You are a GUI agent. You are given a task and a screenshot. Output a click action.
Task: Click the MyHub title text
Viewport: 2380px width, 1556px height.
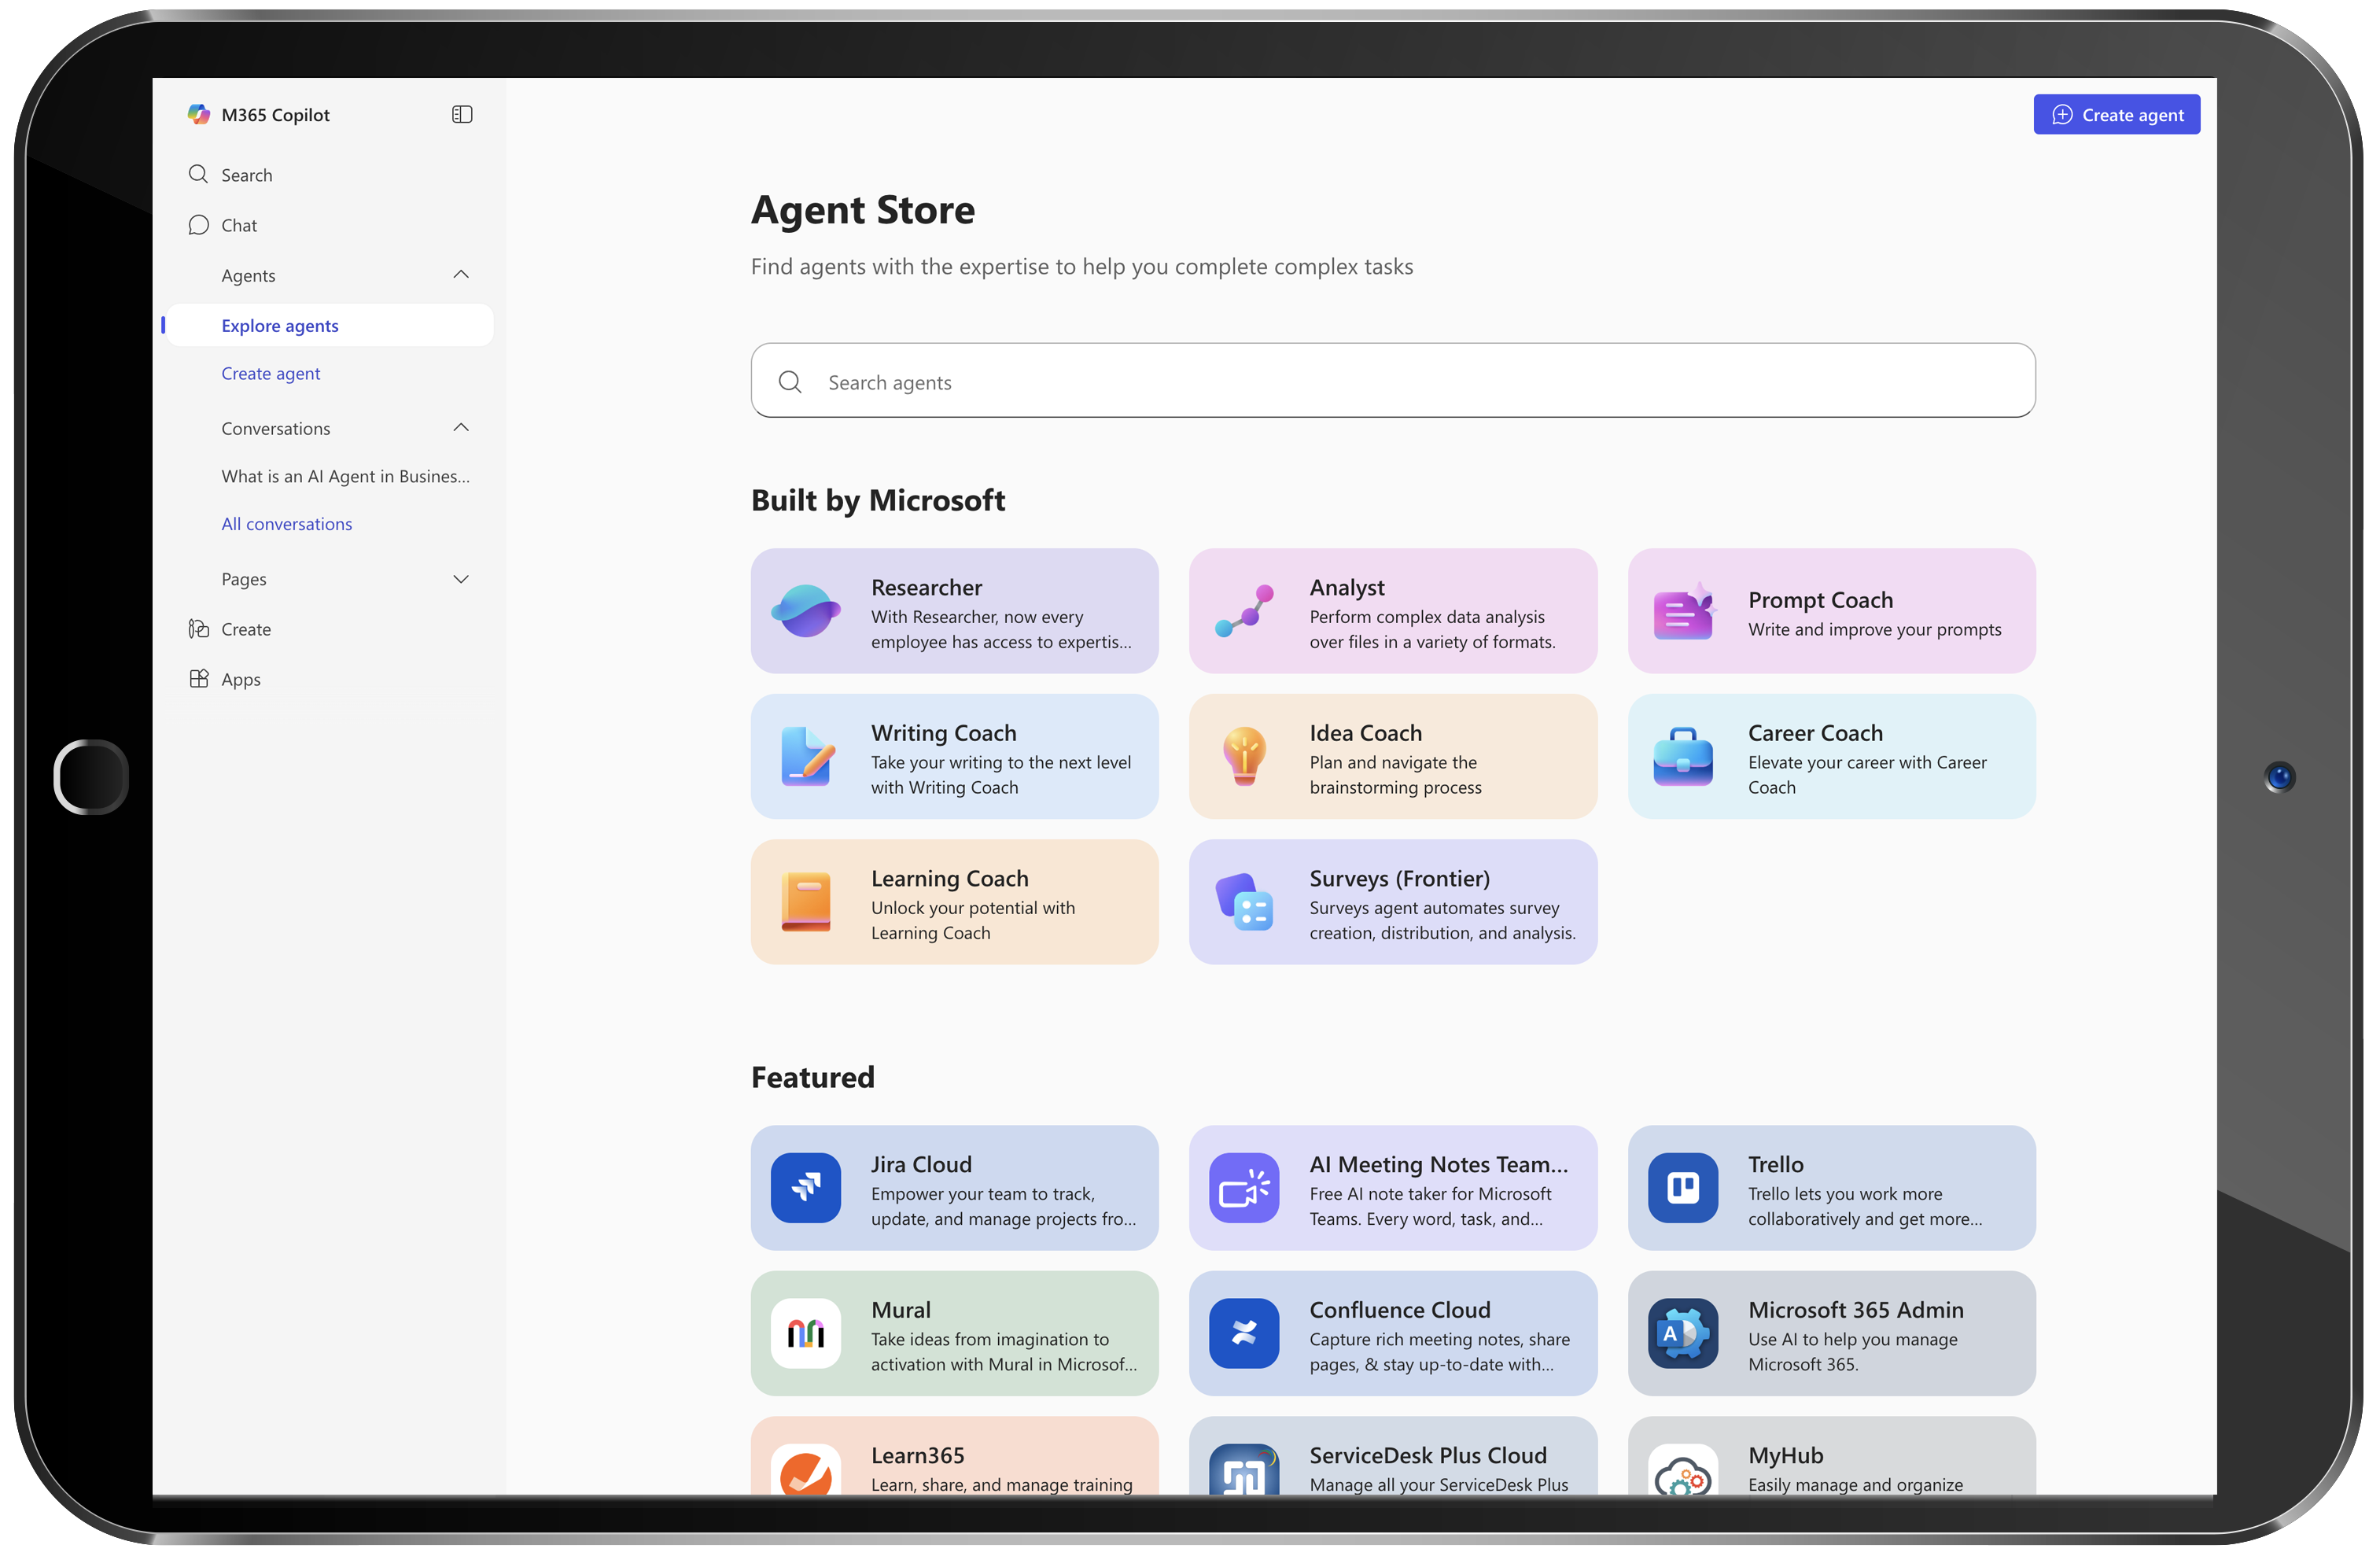(x=1785, y=1455)
